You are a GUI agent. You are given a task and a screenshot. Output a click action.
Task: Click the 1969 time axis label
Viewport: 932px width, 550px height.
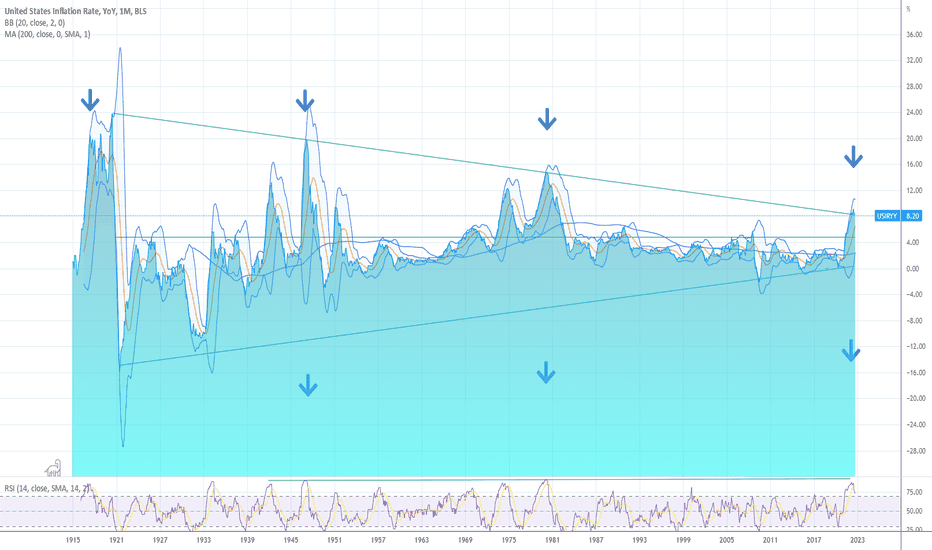(465, 540)
